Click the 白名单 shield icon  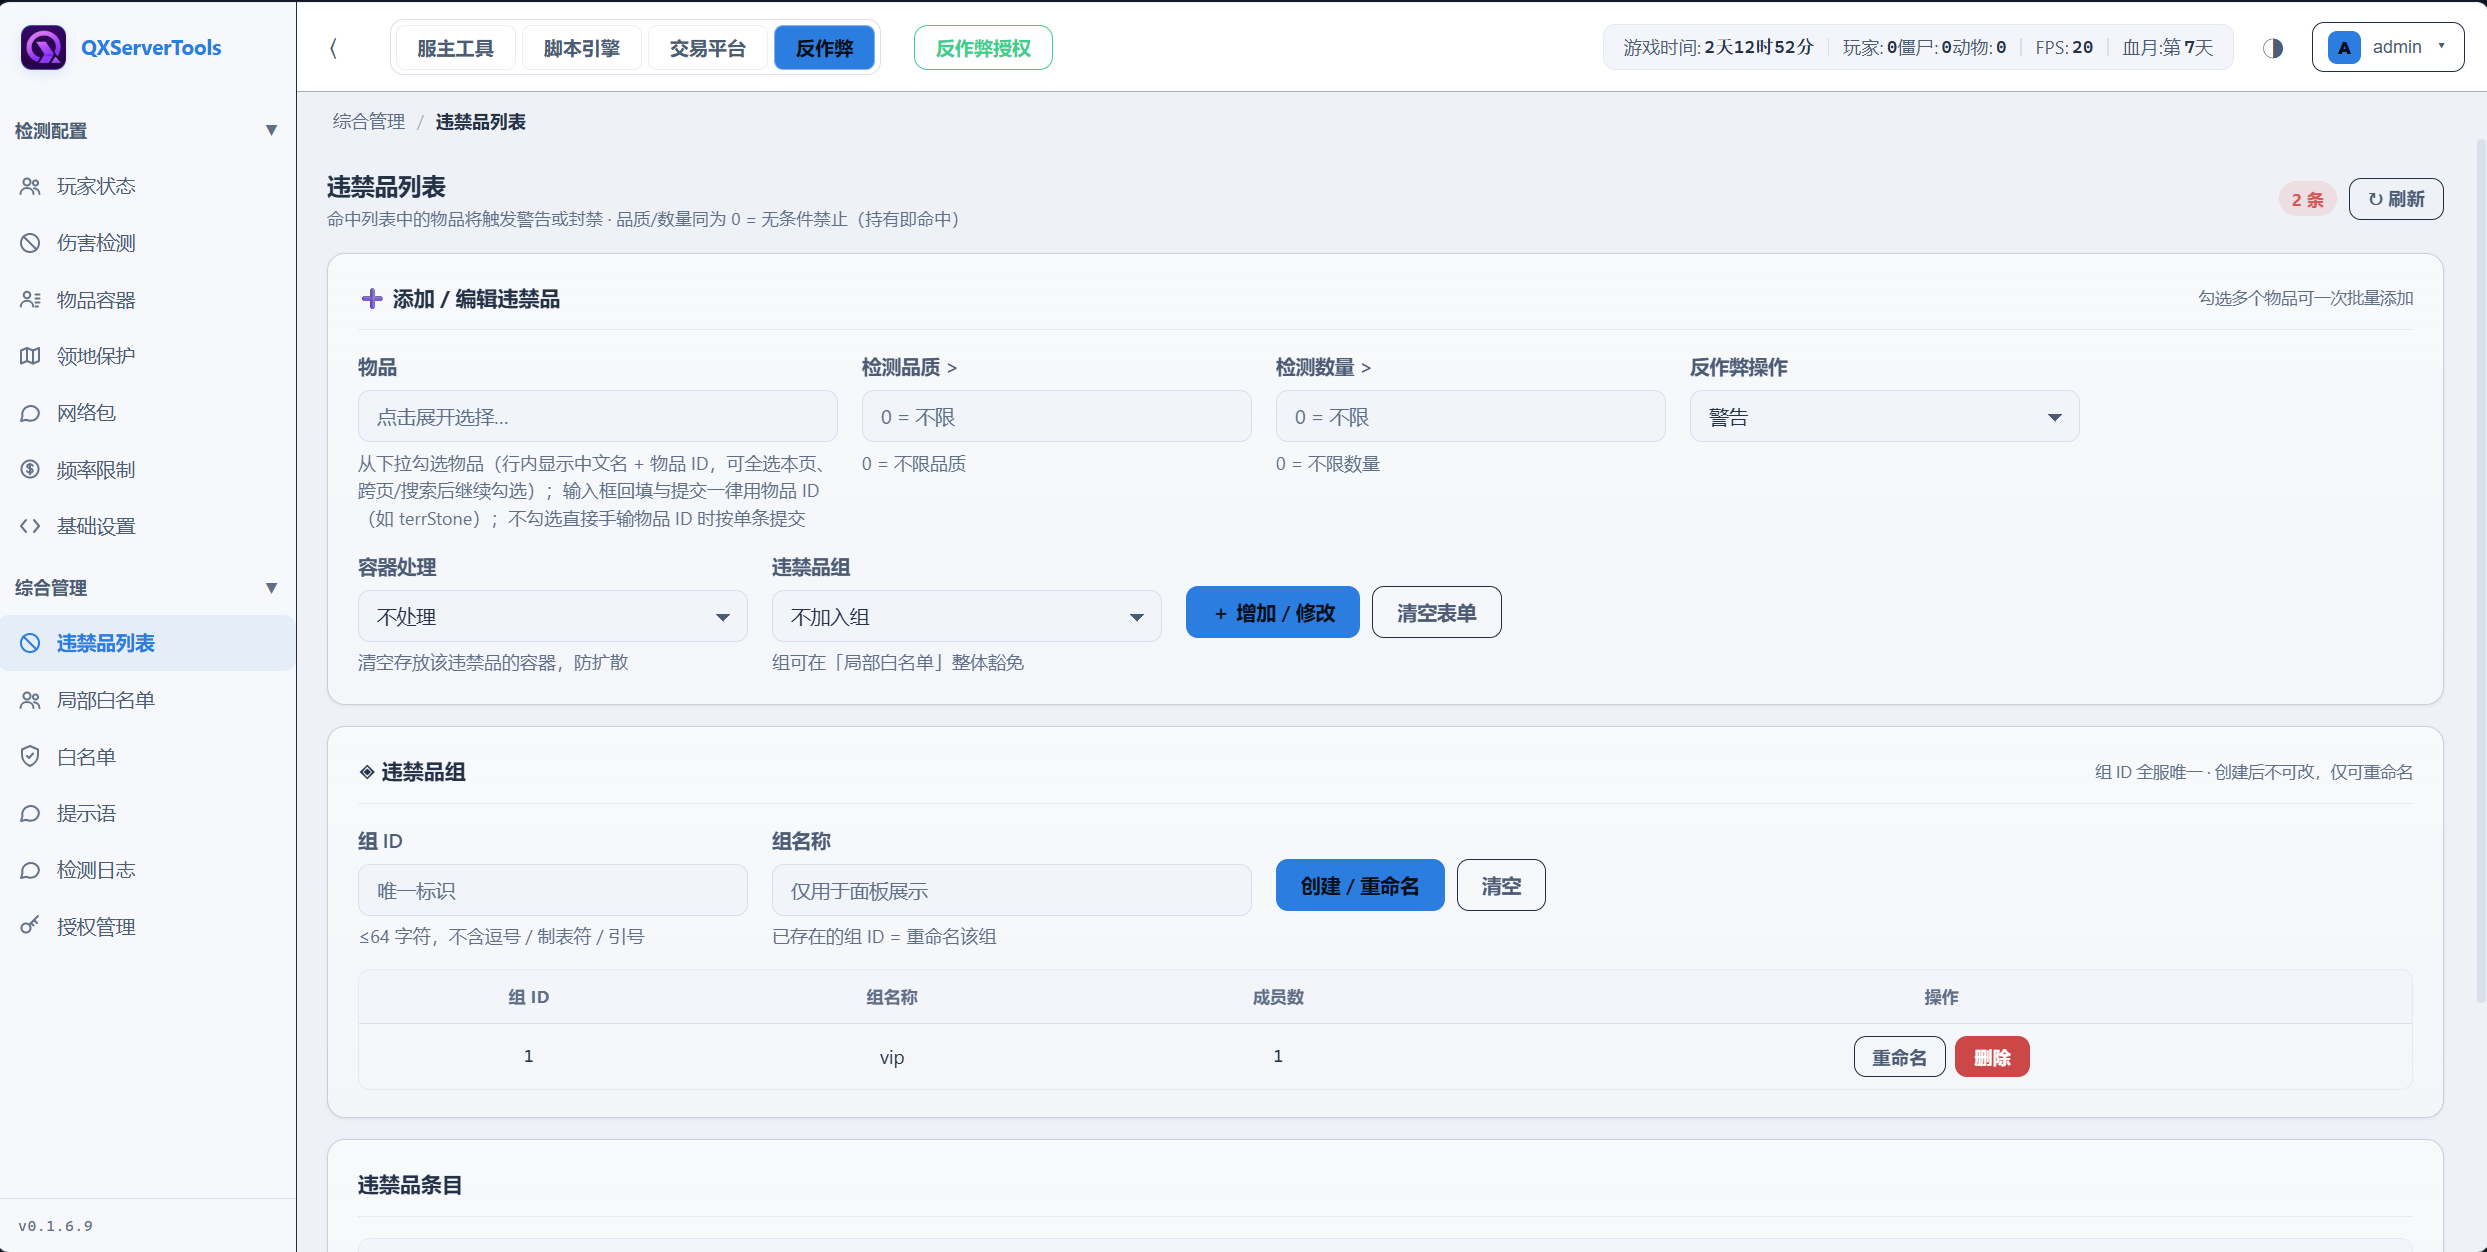[30, 756]
